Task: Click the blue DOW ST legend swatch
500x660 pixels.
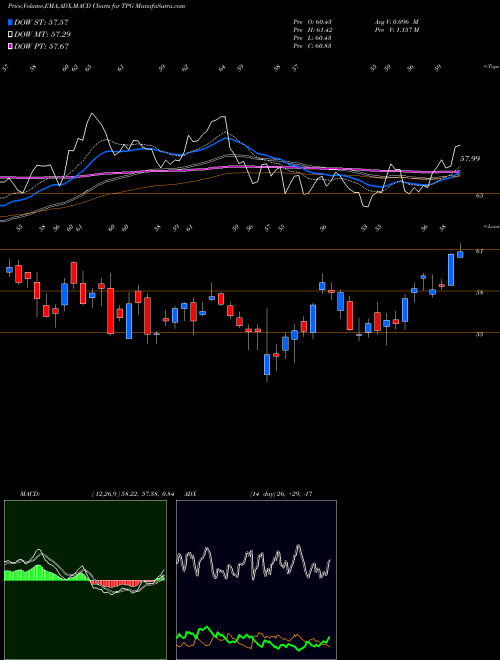Action: click(x=10, y=22)
